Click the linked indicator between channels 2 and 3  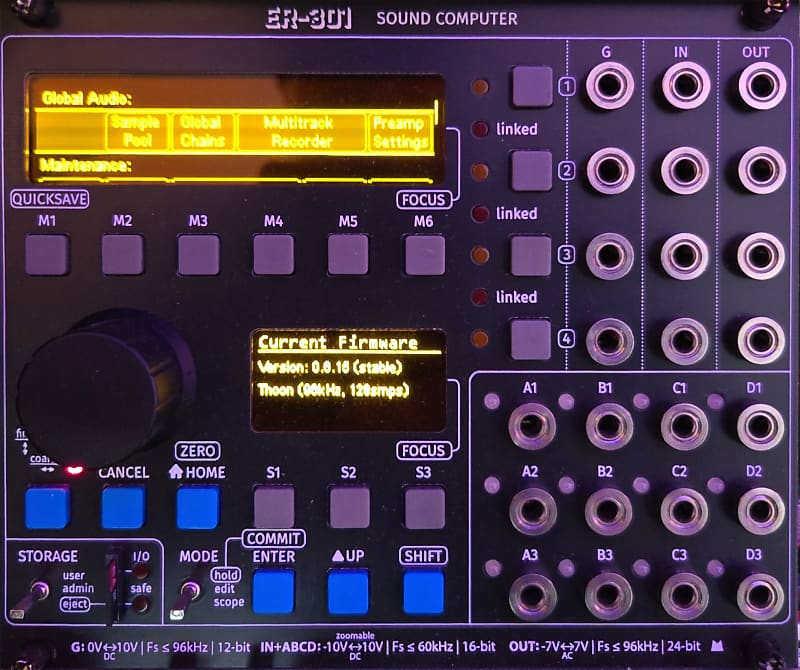480,213
